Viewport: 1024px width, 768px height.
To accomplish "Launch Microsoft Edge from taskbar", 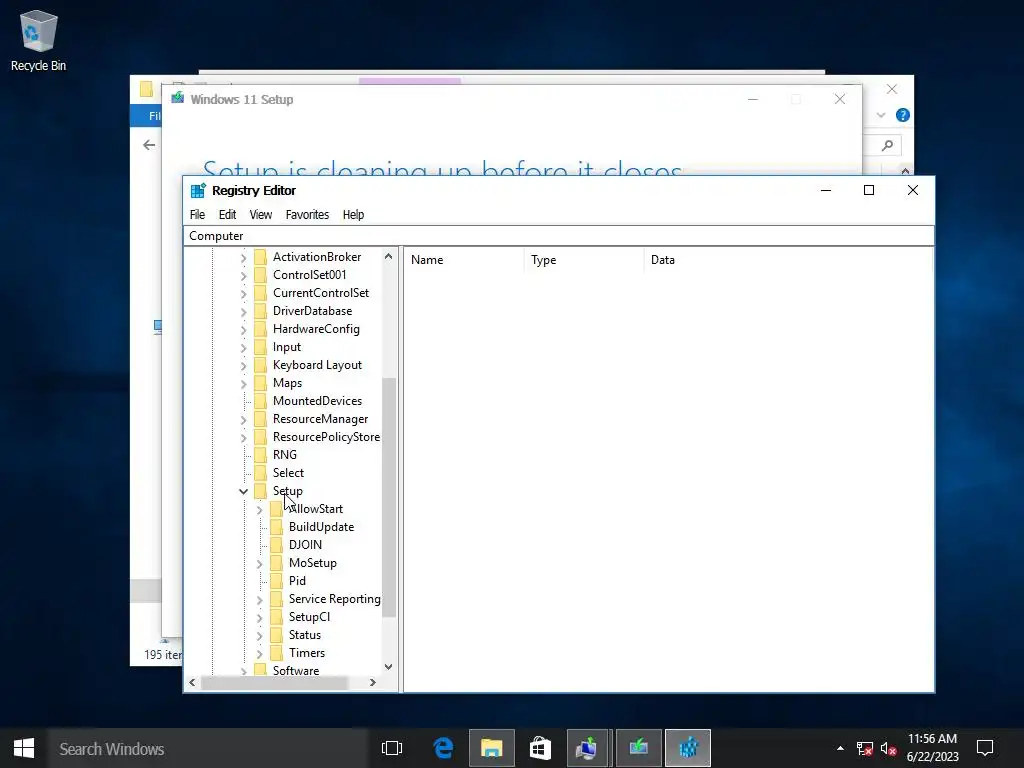I will pos(443,748).
